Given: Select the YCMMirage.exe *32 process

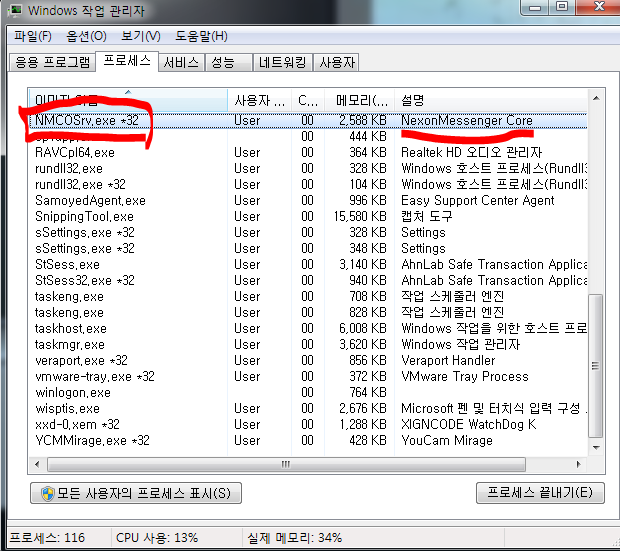Looking at the screenshot, I should (x=308, y=440).
